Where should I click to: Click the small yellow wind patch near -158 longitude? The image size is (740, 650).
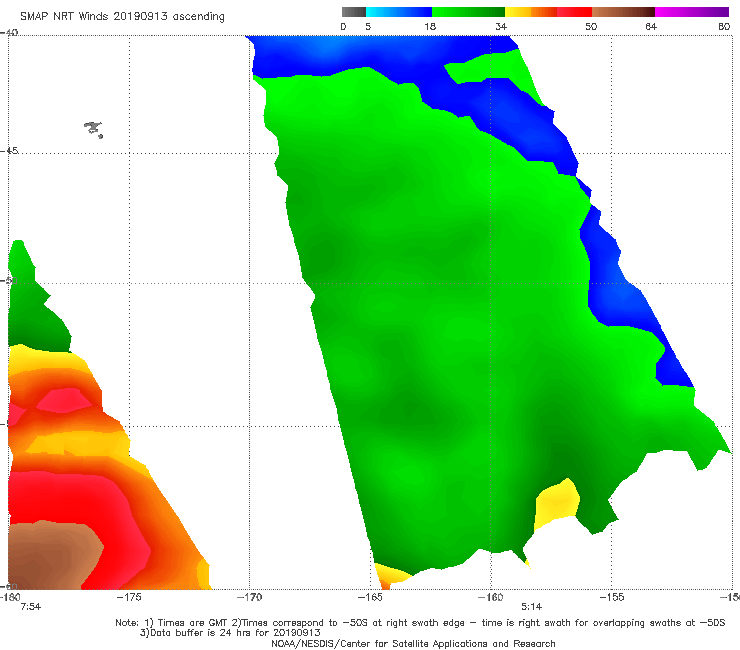coord(557,504)
